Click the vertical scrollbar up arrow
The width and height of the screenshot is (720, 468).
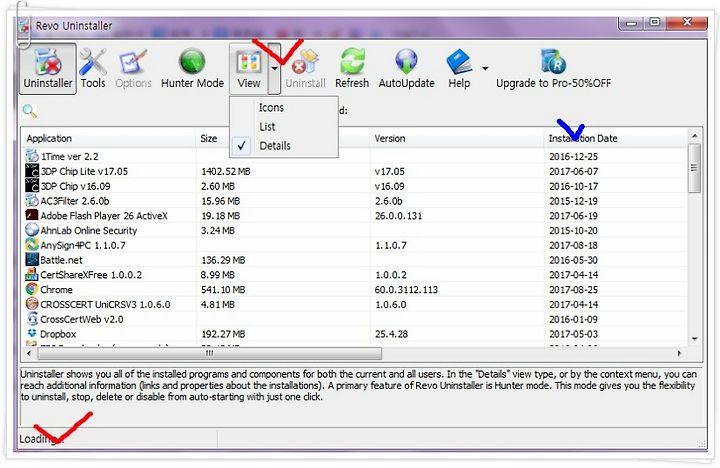tap(695, 136)
